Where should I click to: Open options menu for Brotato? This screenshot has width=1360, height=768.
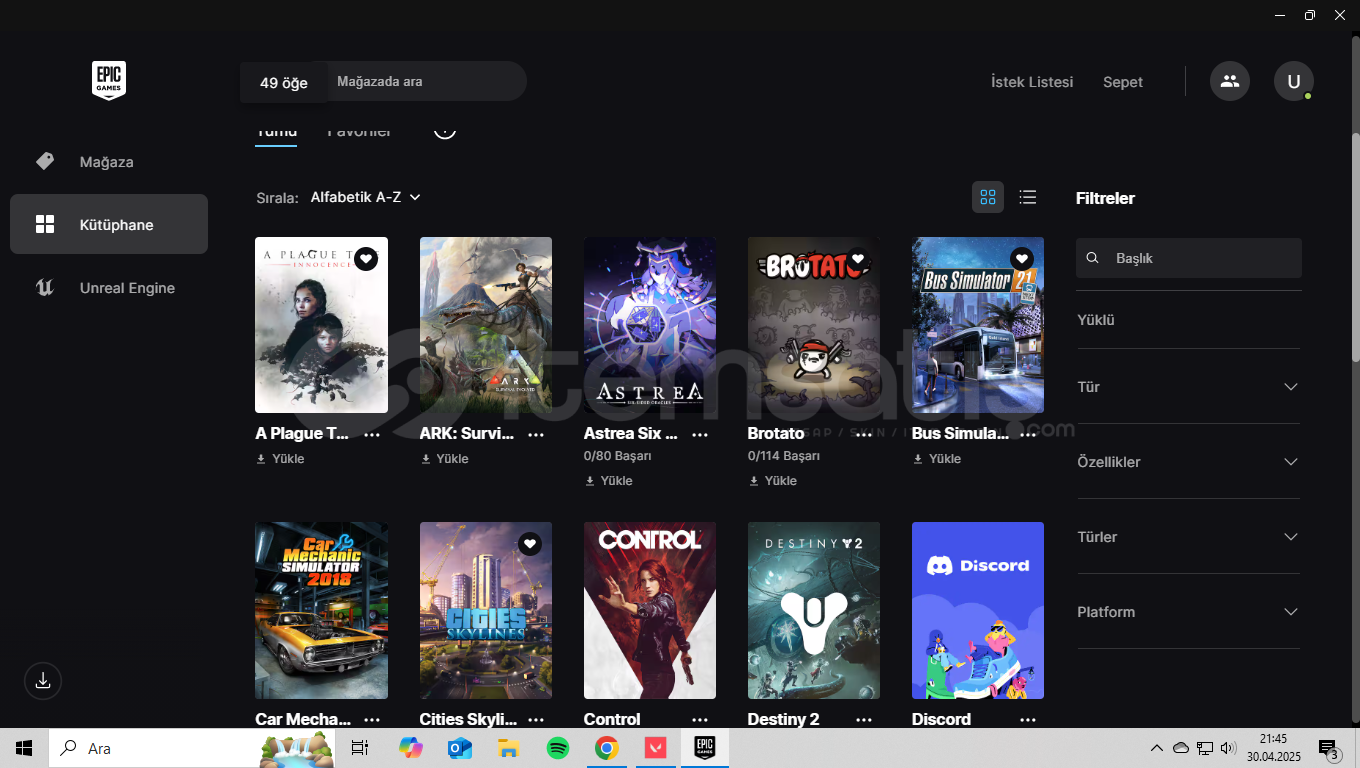click(x=864, y=434)
